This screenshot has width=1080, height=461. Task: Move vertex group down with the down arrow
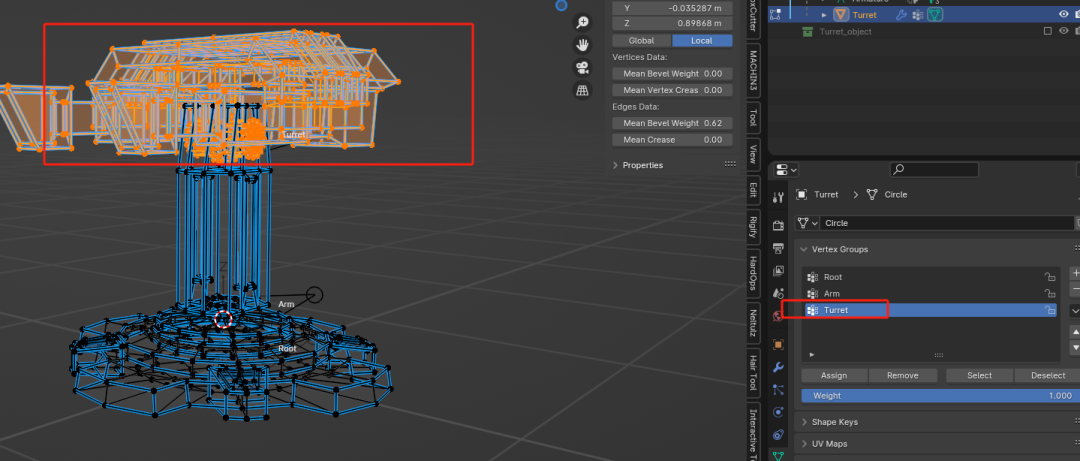click(x=1074, y=348)
